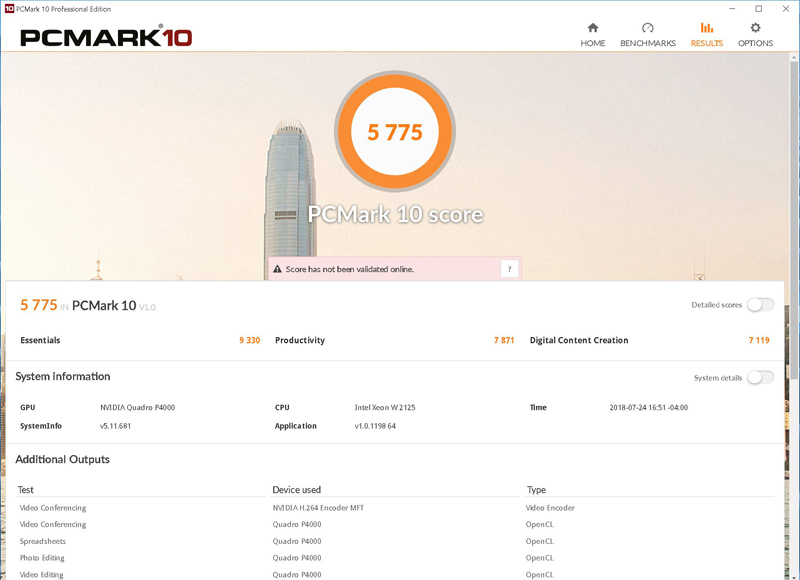Click the Application version v1.0.1198 64

(375, 426)
